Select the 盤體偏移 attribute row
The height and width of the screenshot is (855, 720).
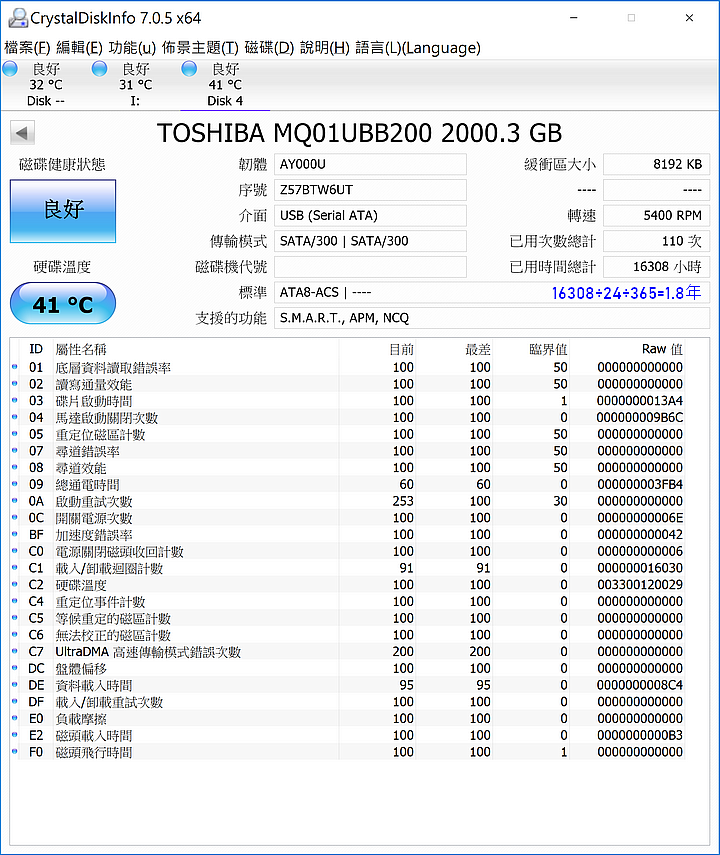click(x=347, y=668)
